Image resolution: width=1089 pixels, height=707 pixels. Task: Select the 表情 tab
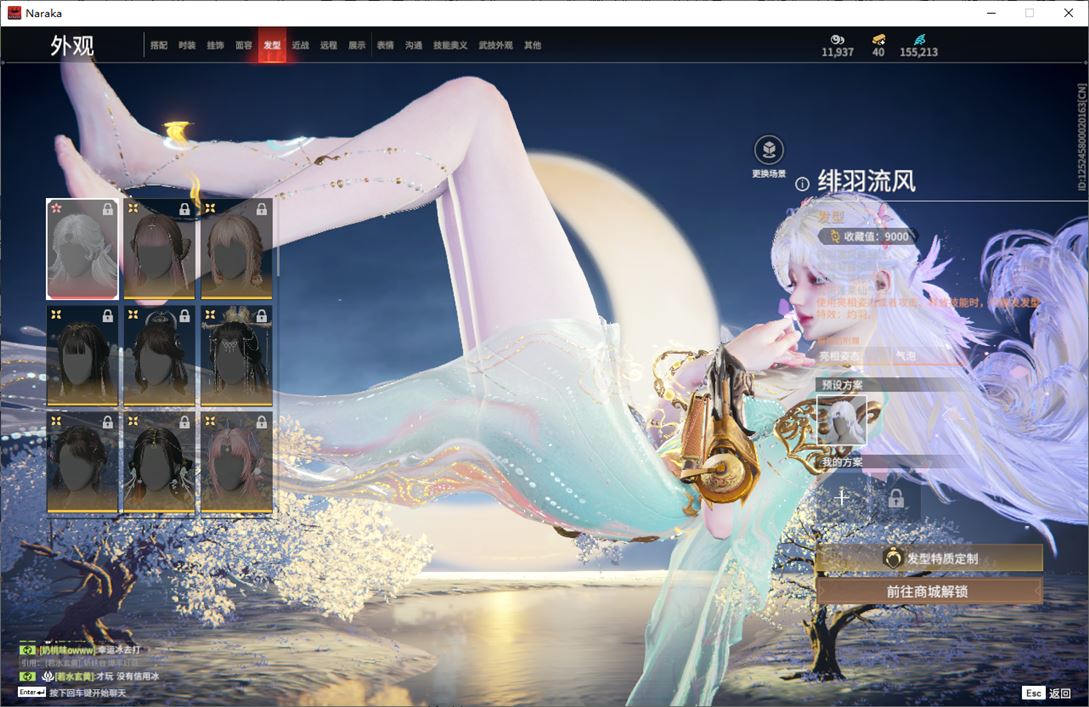tap(385, 45)
